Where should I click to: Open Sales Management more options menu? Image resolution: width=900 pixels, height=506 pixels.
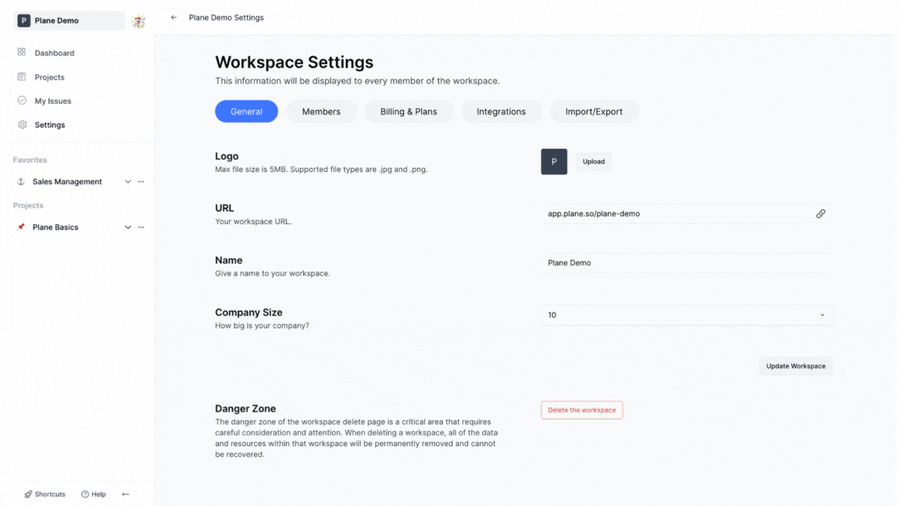tap(141, 182)
